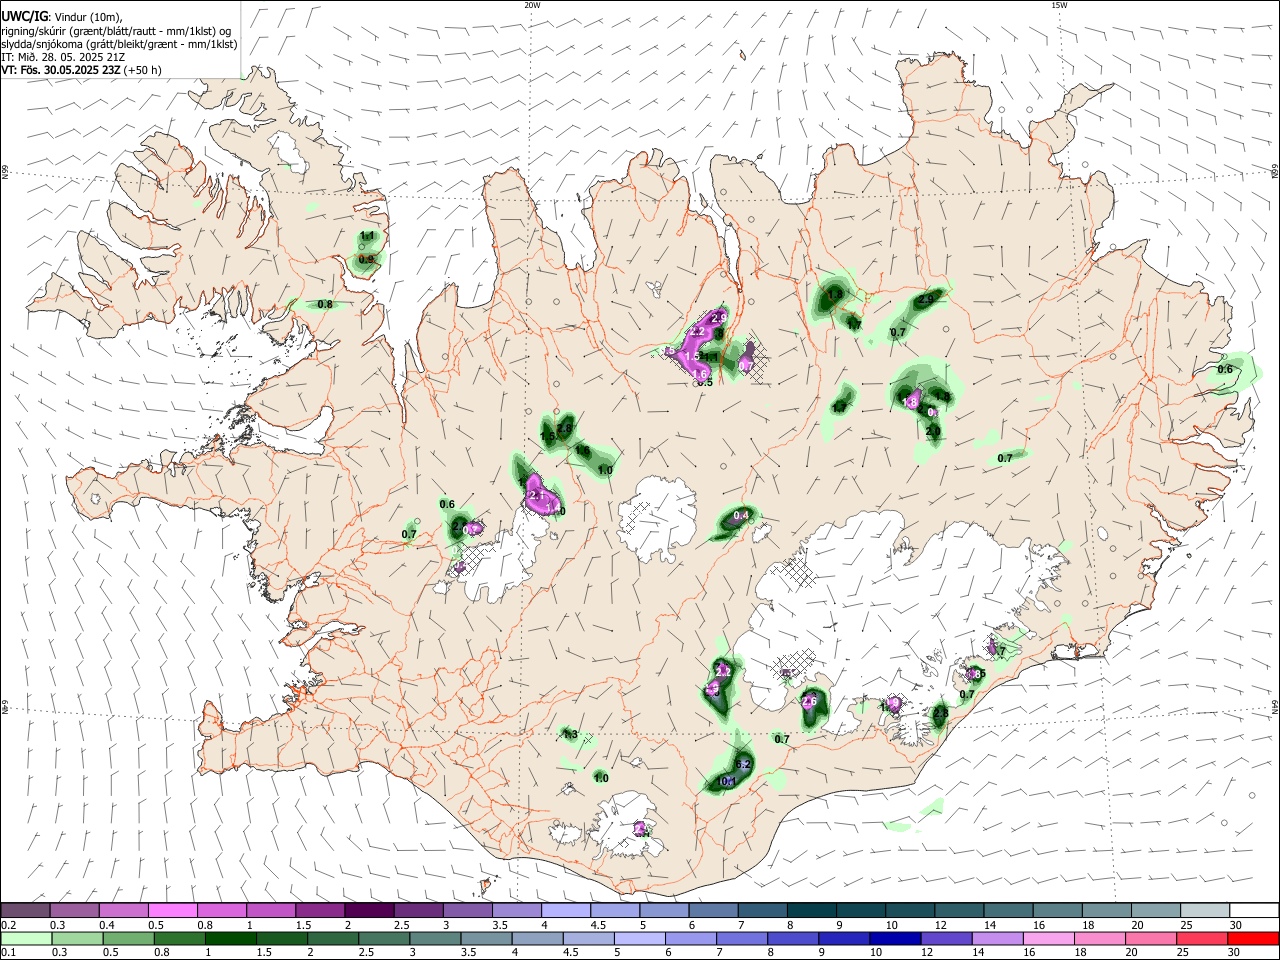1280x960 pixels.
Task: Click the '0.1' label under the rain legend
Action: click(7, 953)
